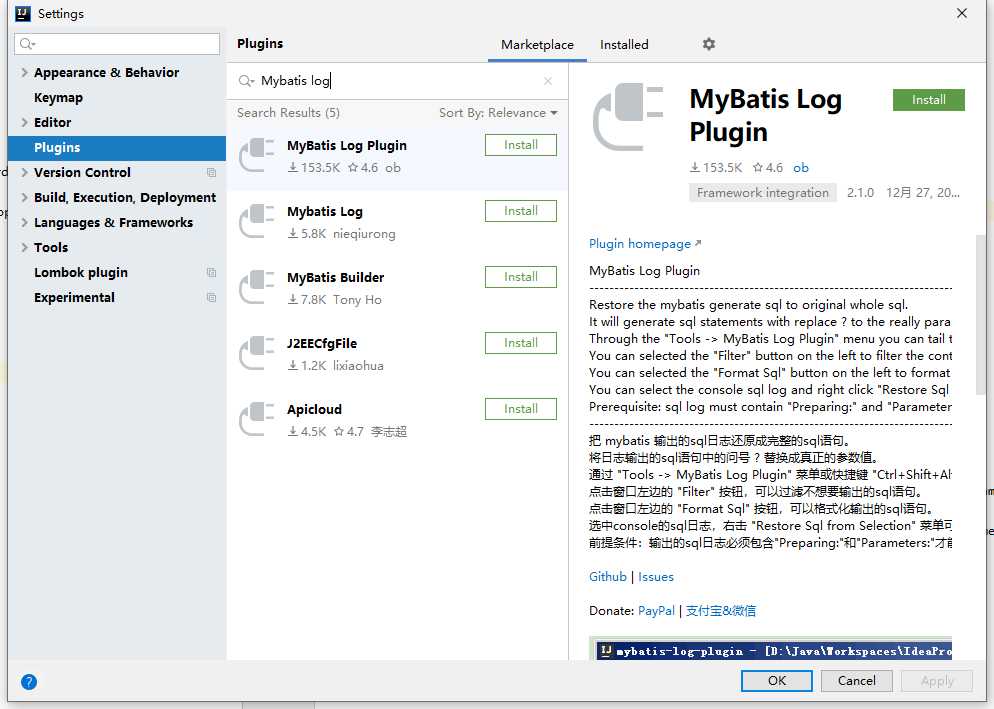
Task: Expand Appearance & Behavior section
Action: point(24,72)
